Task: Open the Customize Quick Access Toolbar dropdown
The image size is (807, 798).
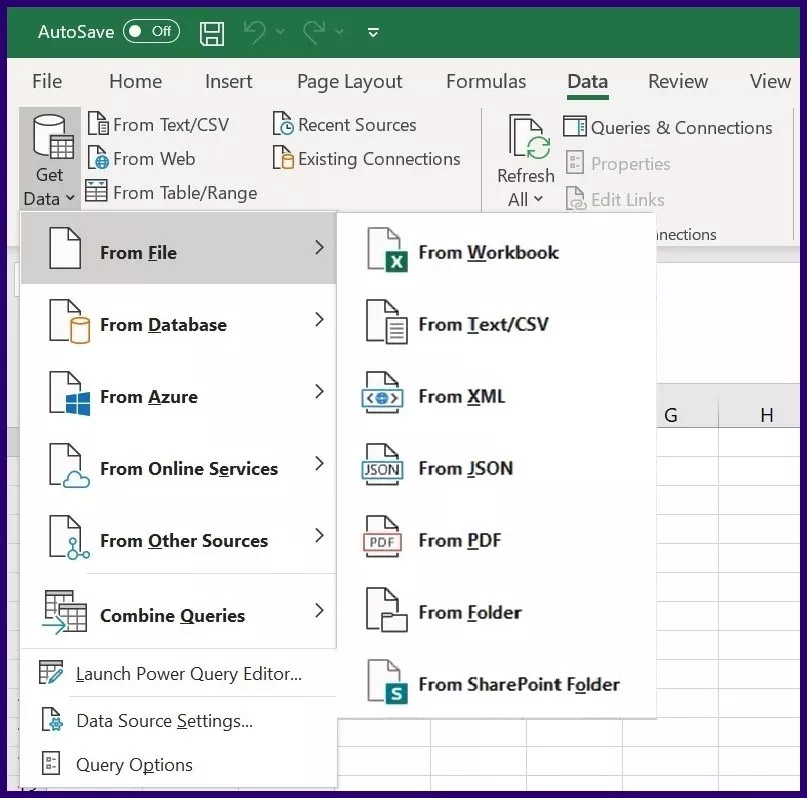Action: (373, 33)
